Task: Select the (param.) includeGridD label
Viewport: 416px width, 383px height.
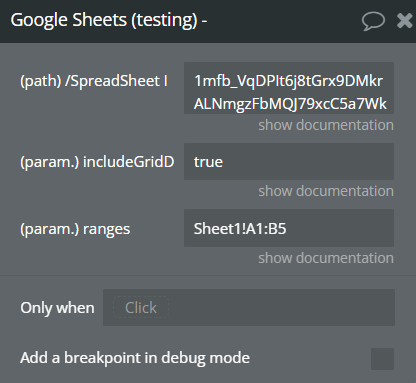Action: pos(97,162)
